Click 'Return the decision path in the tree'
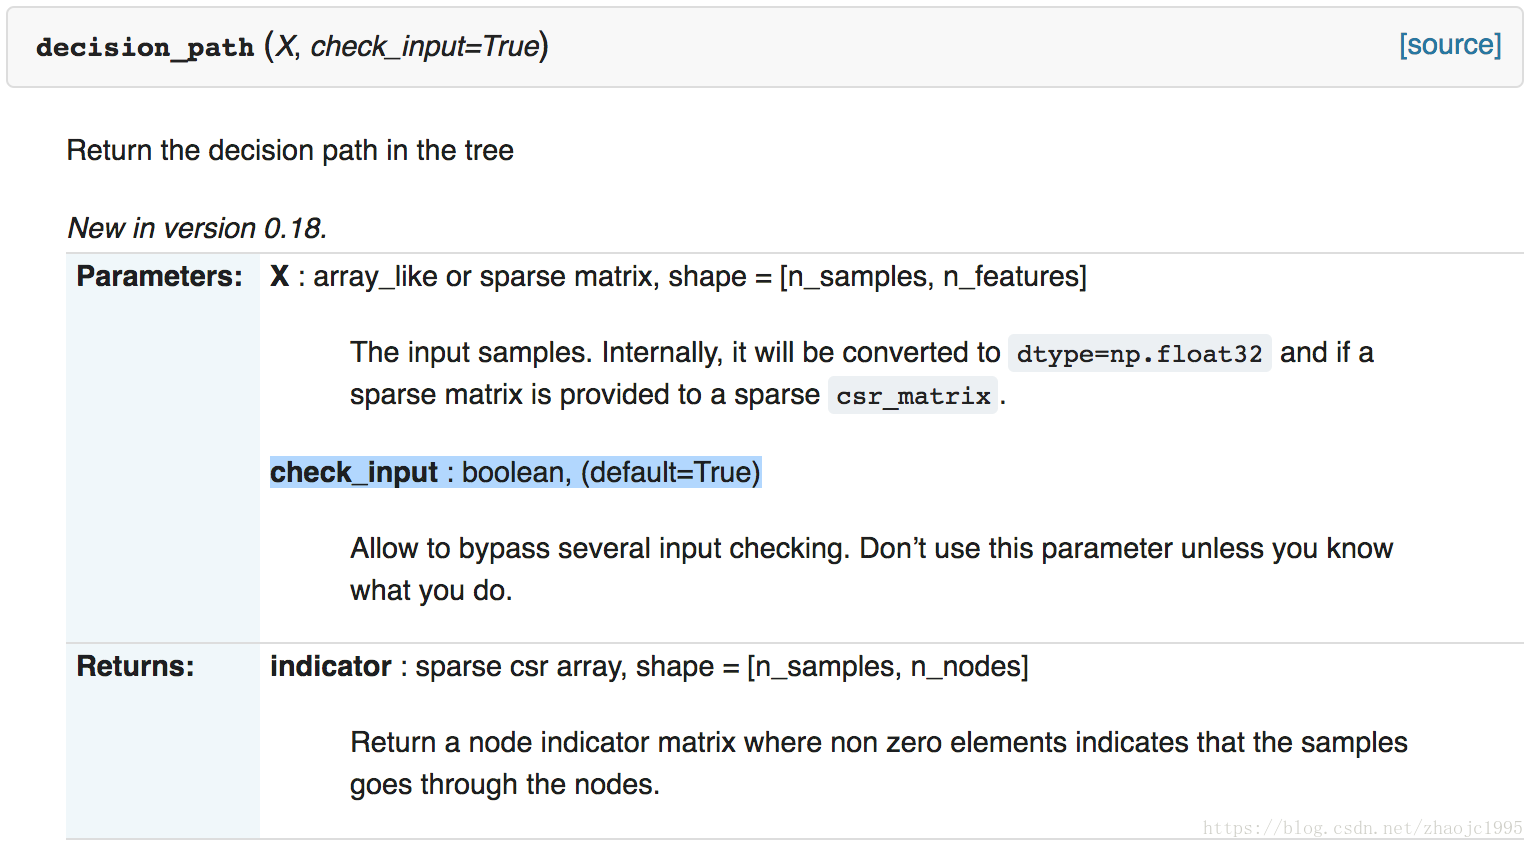 (290, 150)
